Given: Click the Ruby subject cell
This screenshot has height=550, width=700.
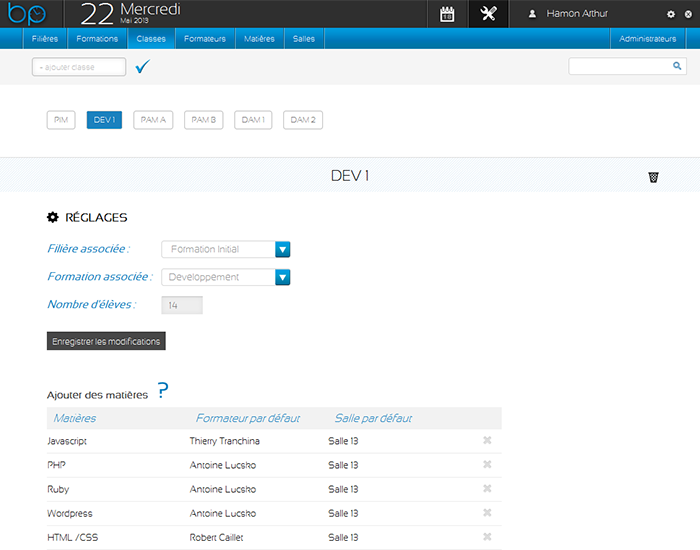Looking at the screenshot, I should 58,489.
